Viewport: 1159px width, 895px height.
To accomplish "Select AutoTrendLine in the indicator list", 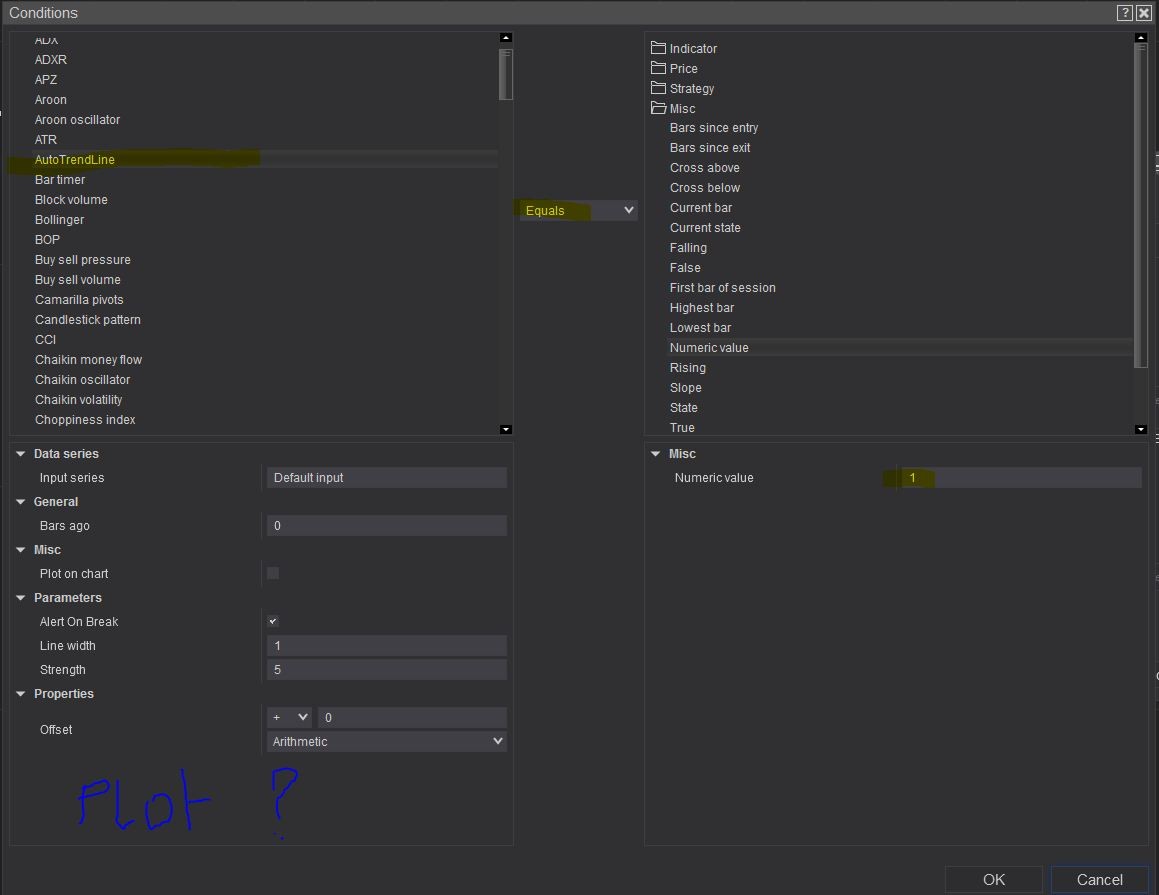I will click(x=75, y=160).
